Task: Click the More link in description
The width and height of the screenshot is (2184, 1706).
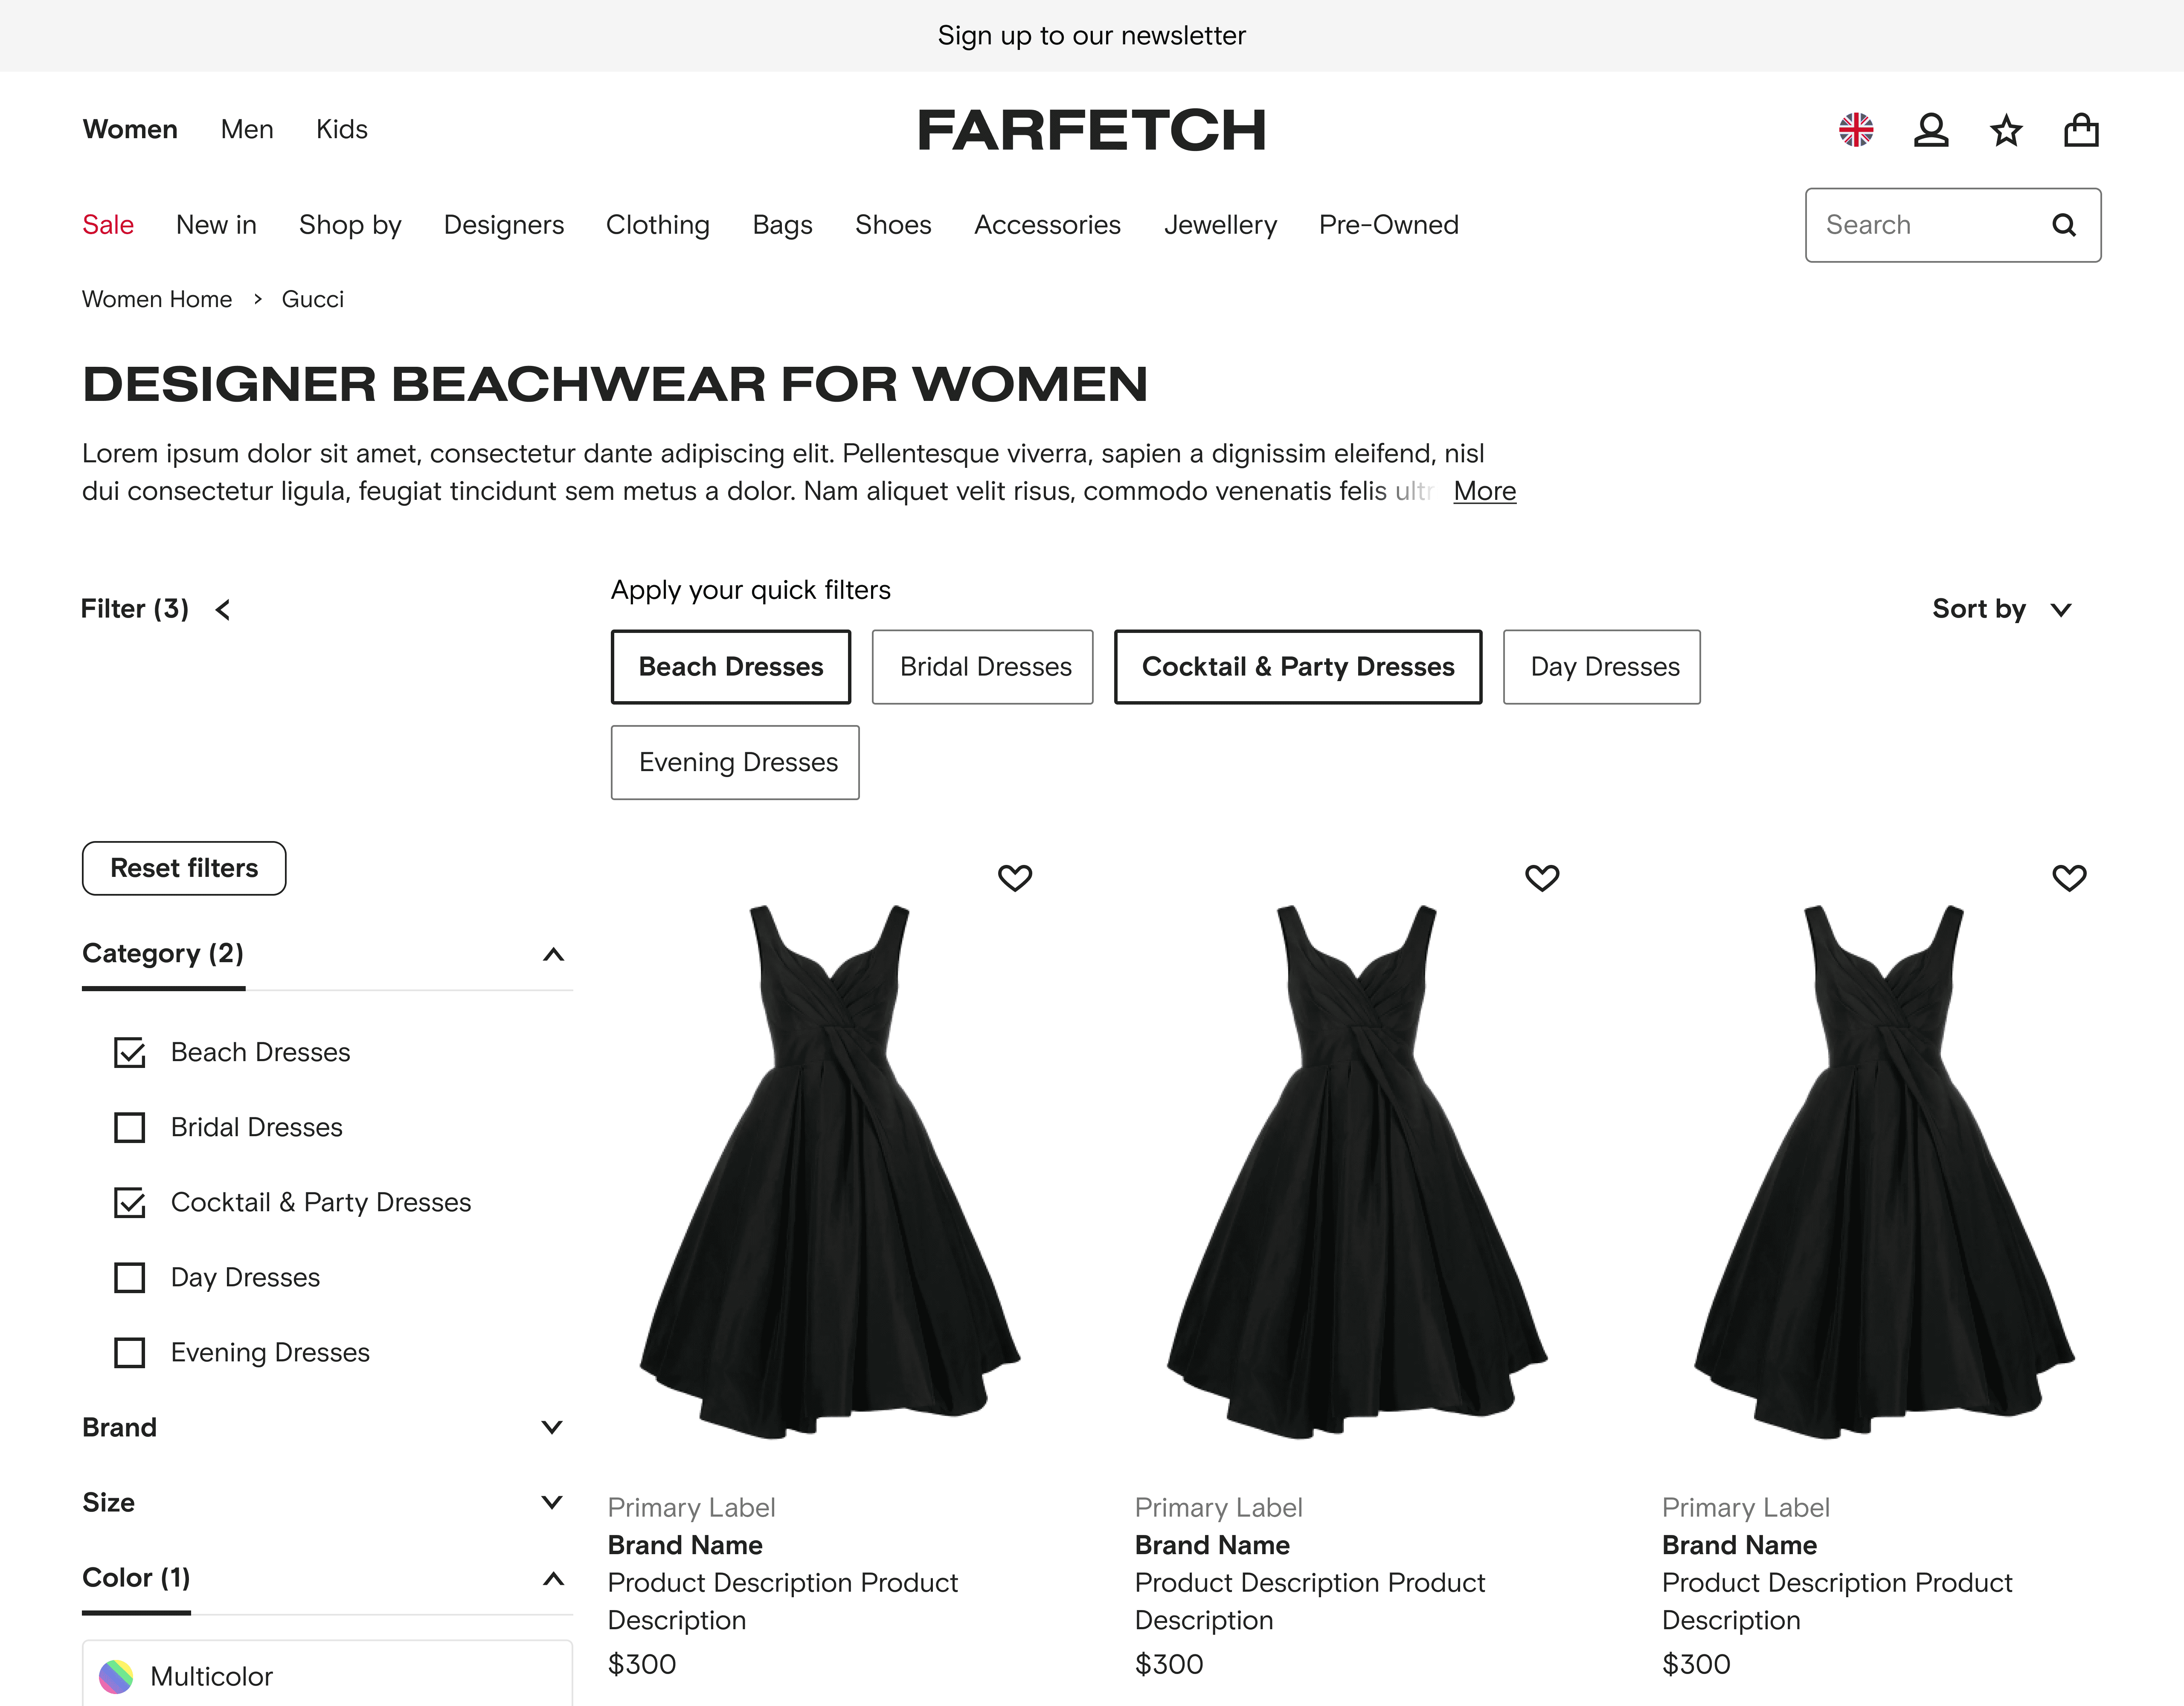Action: (1484, 491)
